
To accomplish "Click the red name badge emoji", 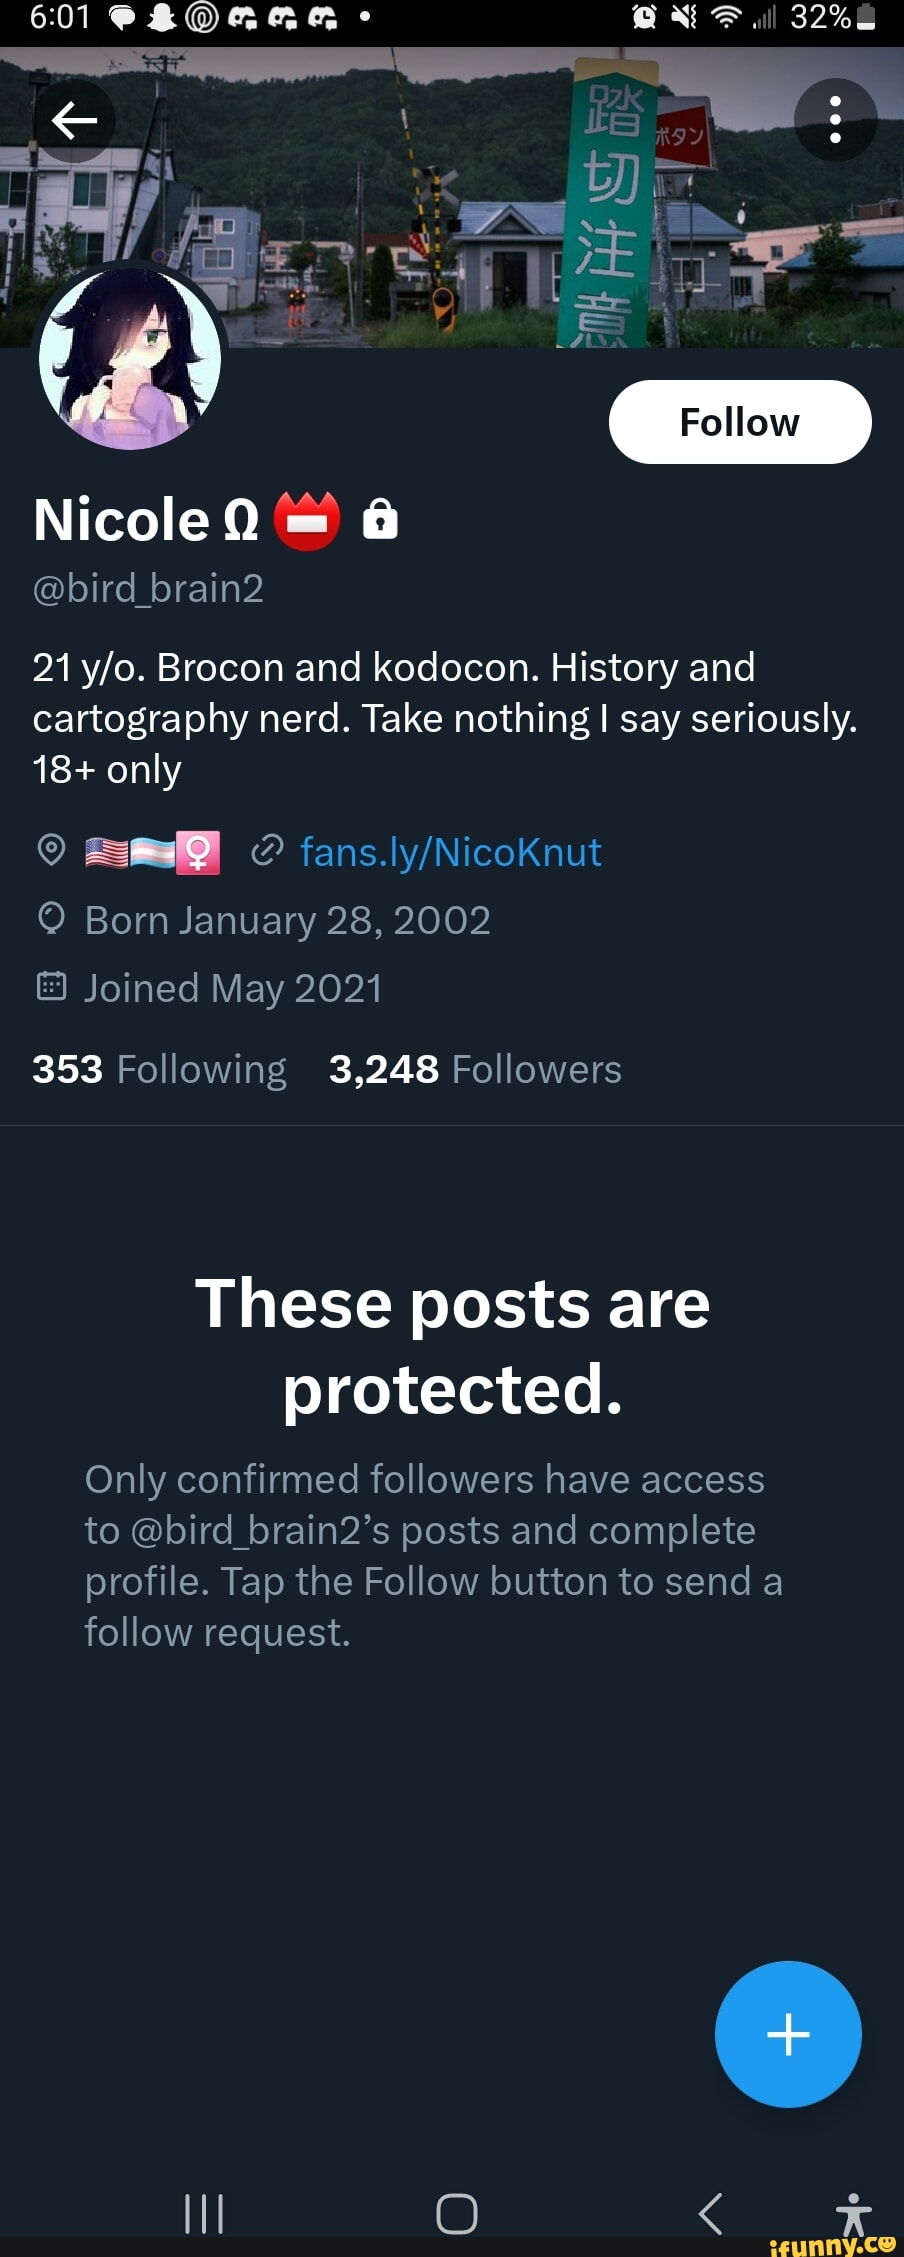I will [x=306, y=519].
